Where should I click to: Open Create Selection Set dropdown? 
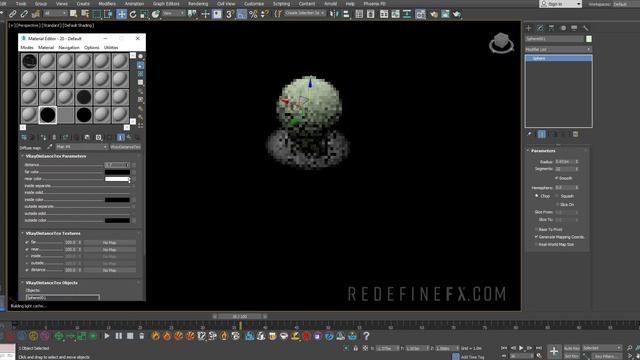coord(305,13)
